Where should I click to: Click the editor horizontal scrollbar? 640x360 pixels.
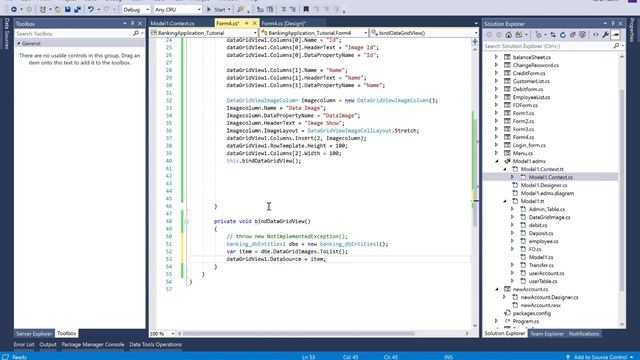(298, 333)
